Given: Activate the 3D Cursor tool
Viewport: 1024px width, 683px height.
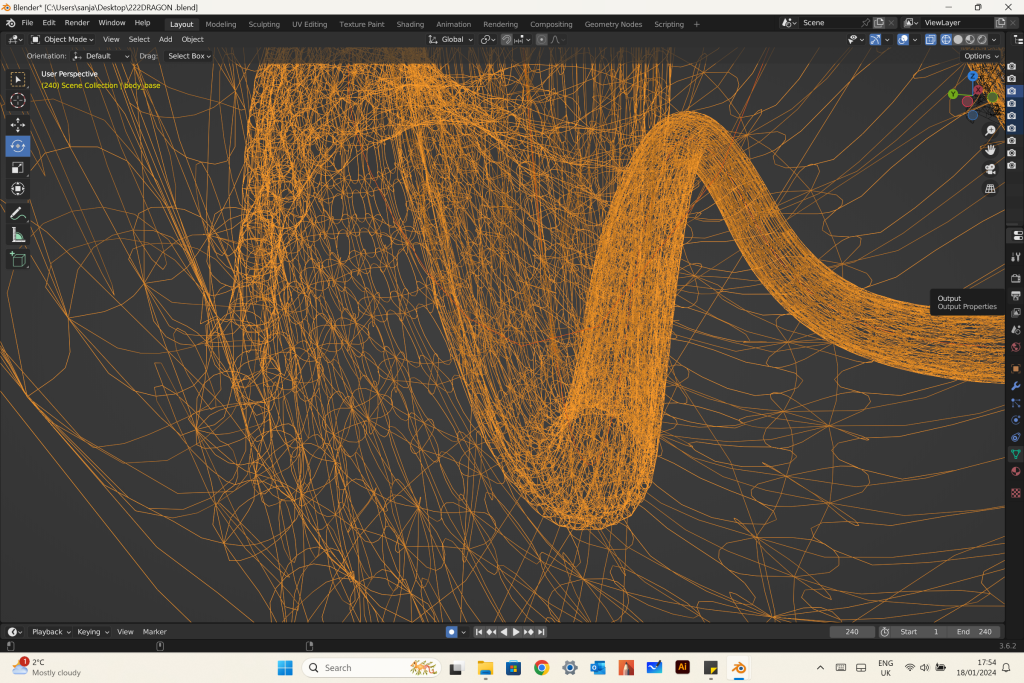Looking at the screenshot, I should (18, 101).
